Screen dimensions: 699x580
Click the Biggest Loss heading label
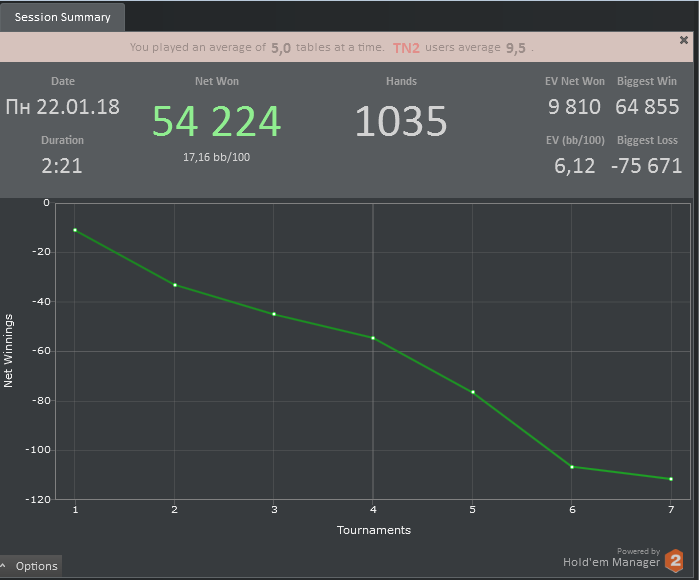coord(647,140)
